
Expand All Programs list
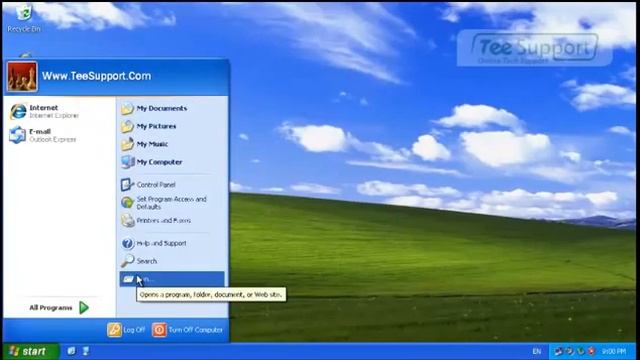pyautogui.click(x=58, y=307)
